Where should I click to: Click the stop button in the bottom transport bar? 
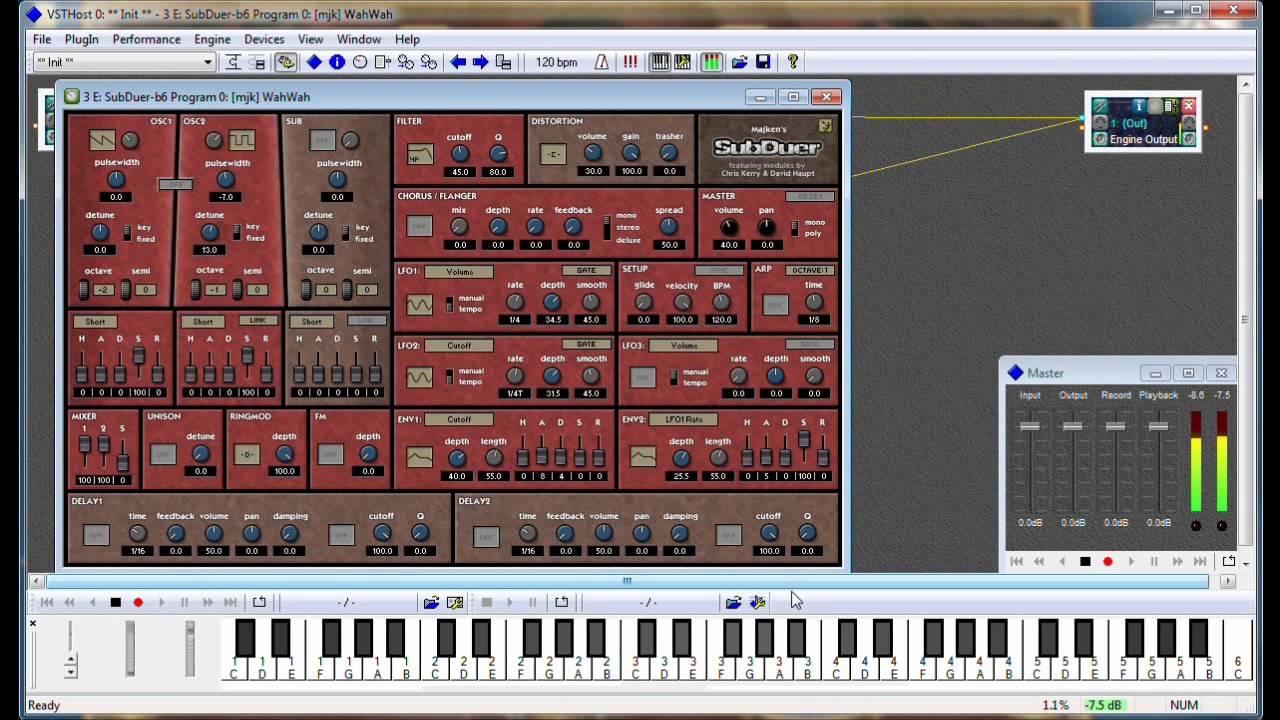tap(115, 602)
